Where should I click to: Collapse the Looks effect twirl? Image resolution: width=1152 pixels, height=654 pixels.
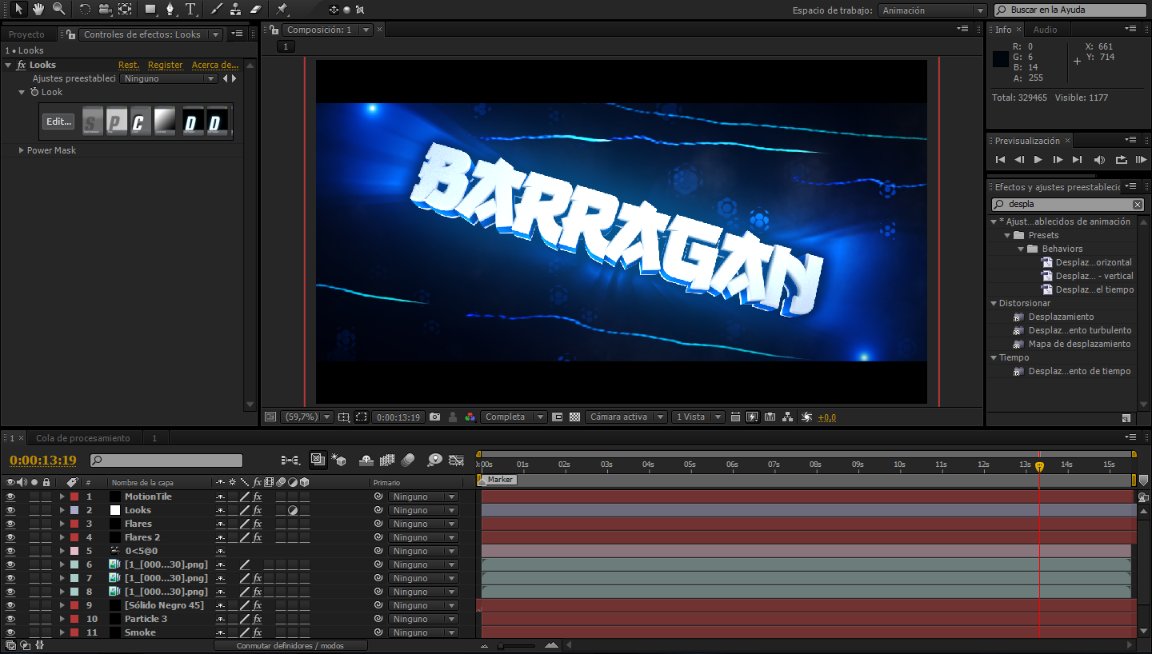[x=8, y=65]
